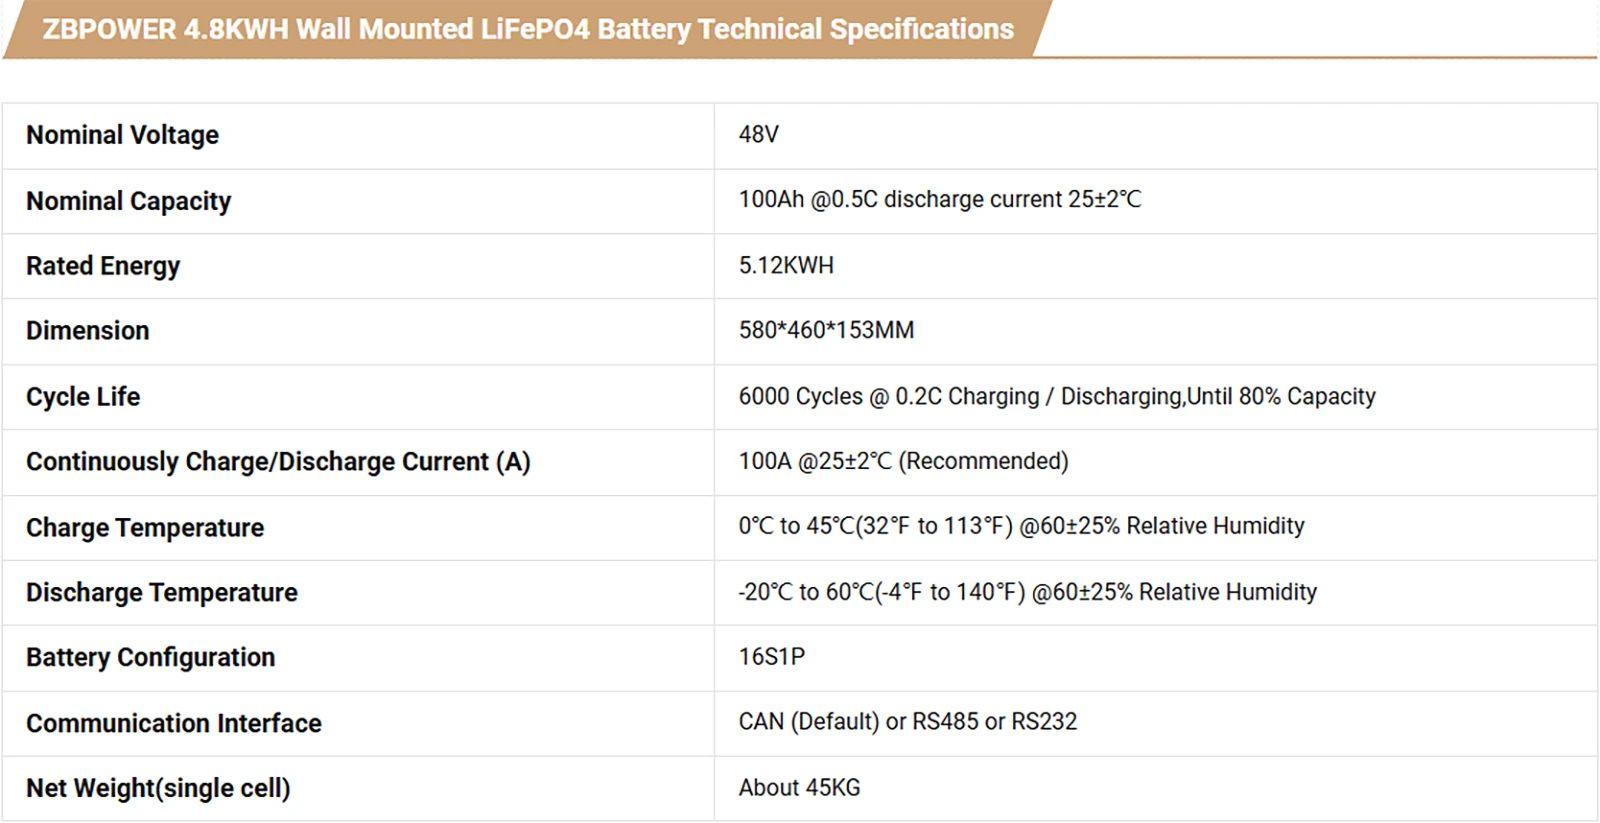1600x823 pixels.
Task: Select the Charge Temperature label
Action: 145,528
